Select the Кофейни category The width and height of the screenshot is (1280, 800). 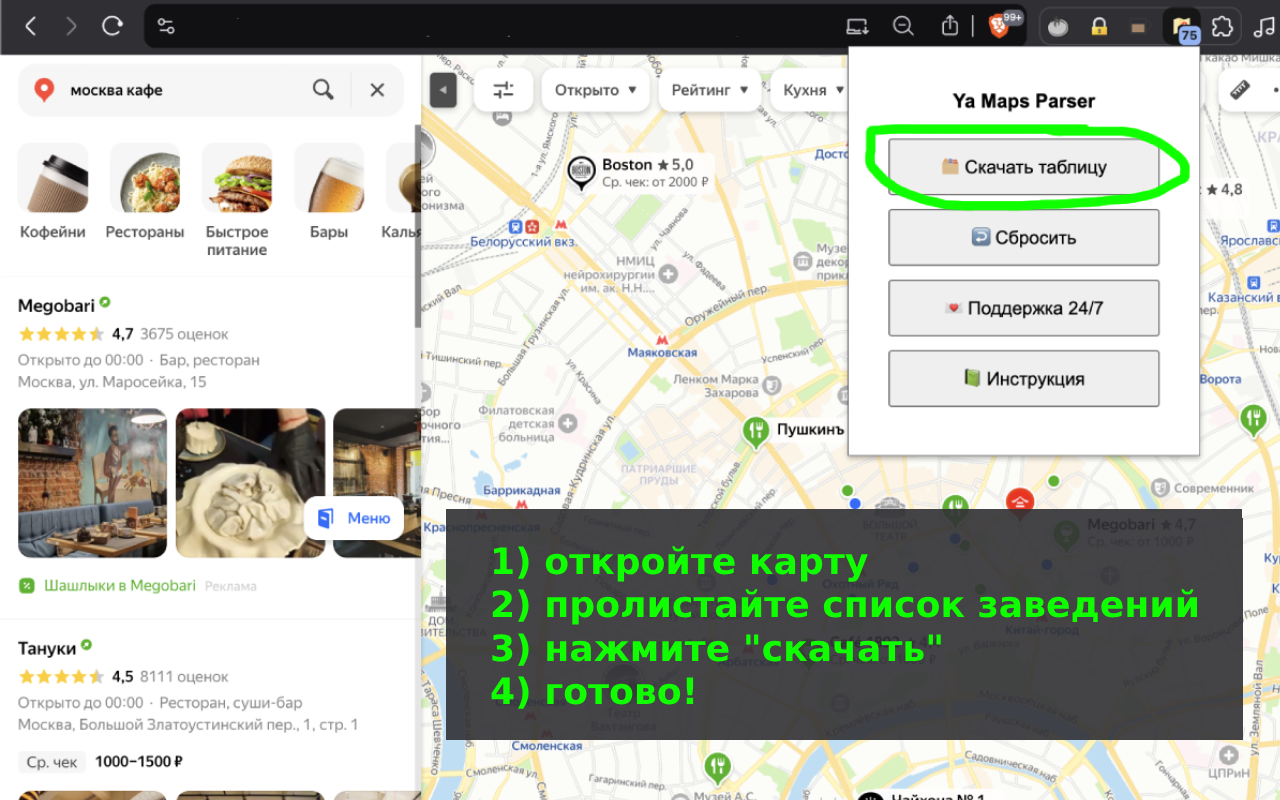[x=53, y=191]
